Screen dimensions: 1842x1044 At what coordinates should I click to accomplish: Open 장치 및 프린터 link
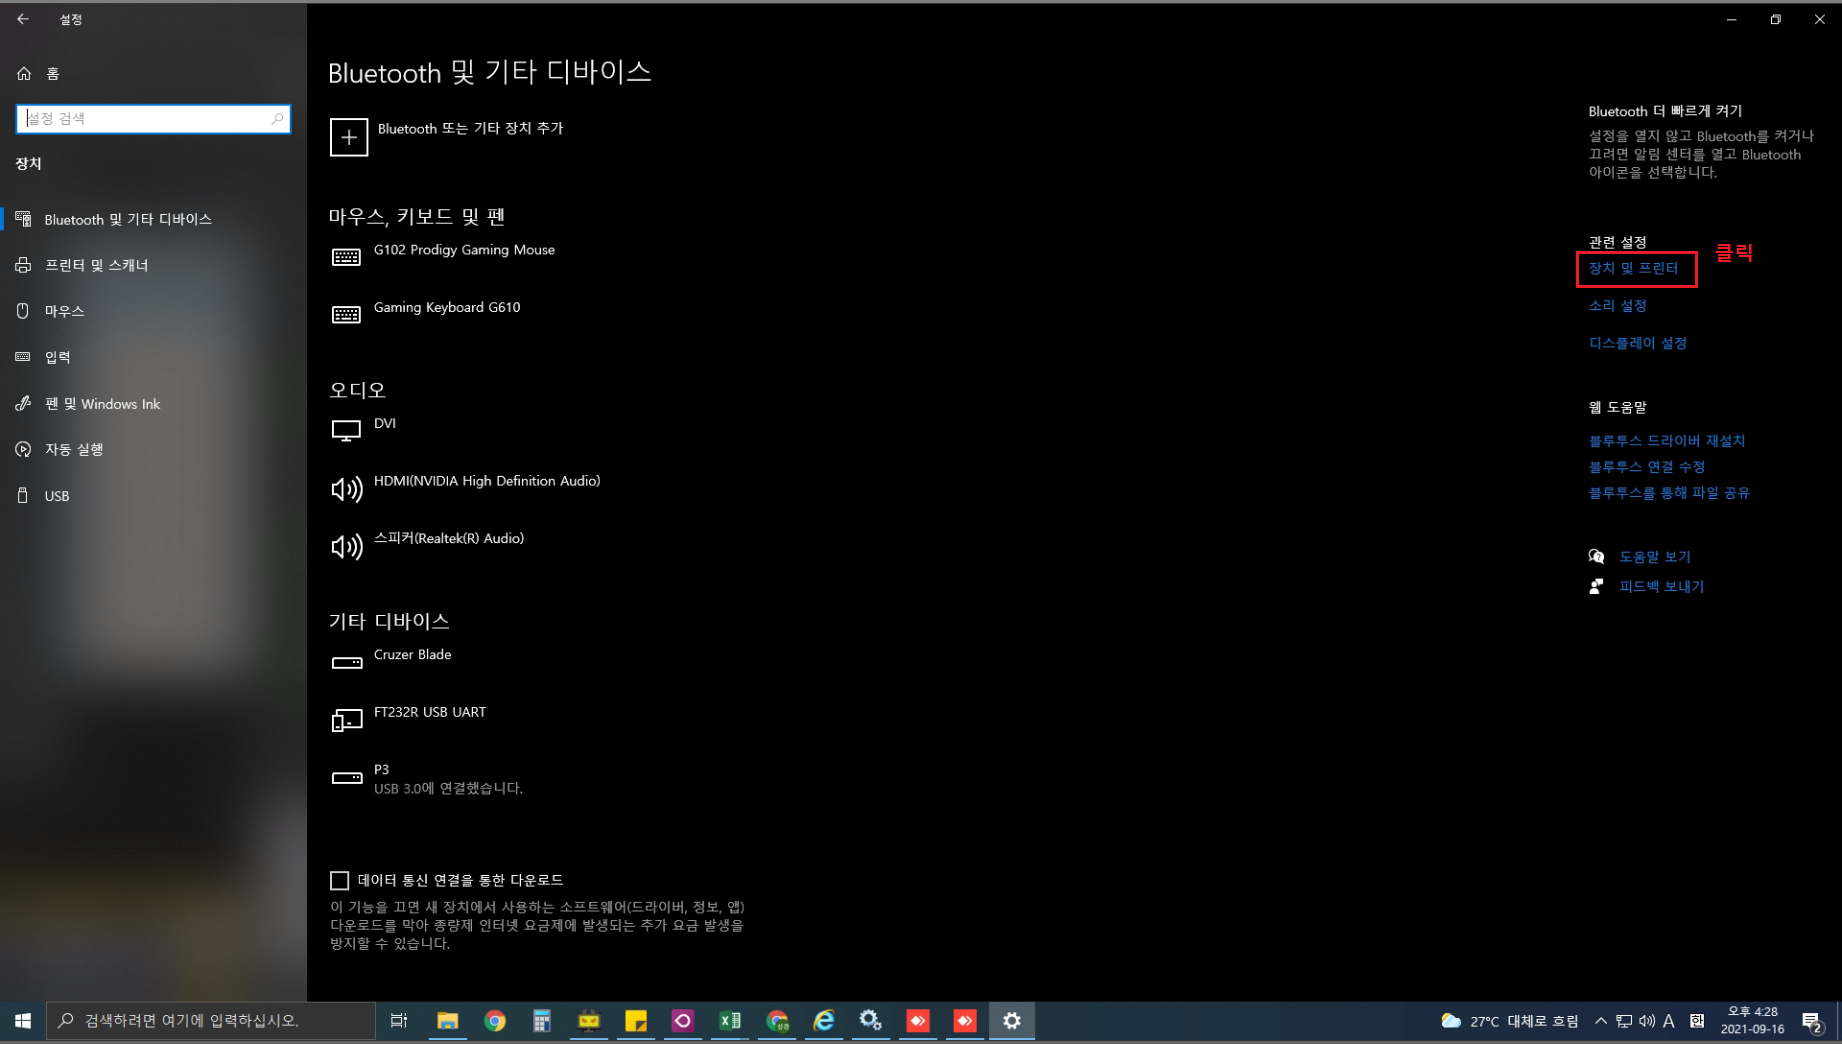point(1633,268)
